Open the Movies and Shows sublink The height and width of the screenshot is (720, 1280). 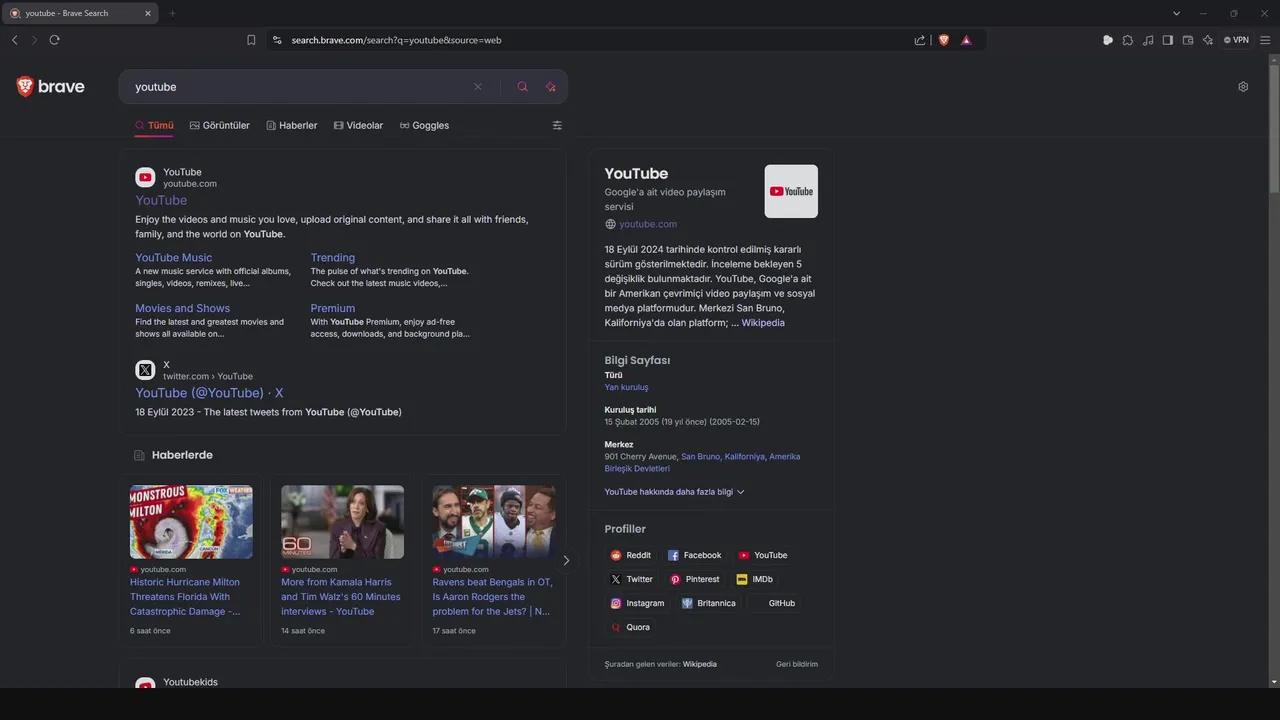(x=183, y=308)
